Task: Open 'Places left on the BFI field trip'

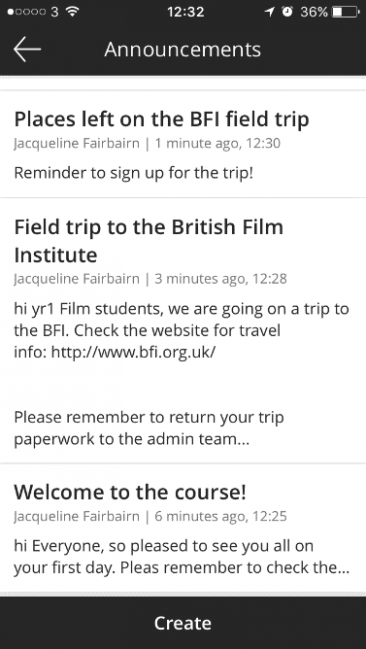Action: click(x=162, y=119)
